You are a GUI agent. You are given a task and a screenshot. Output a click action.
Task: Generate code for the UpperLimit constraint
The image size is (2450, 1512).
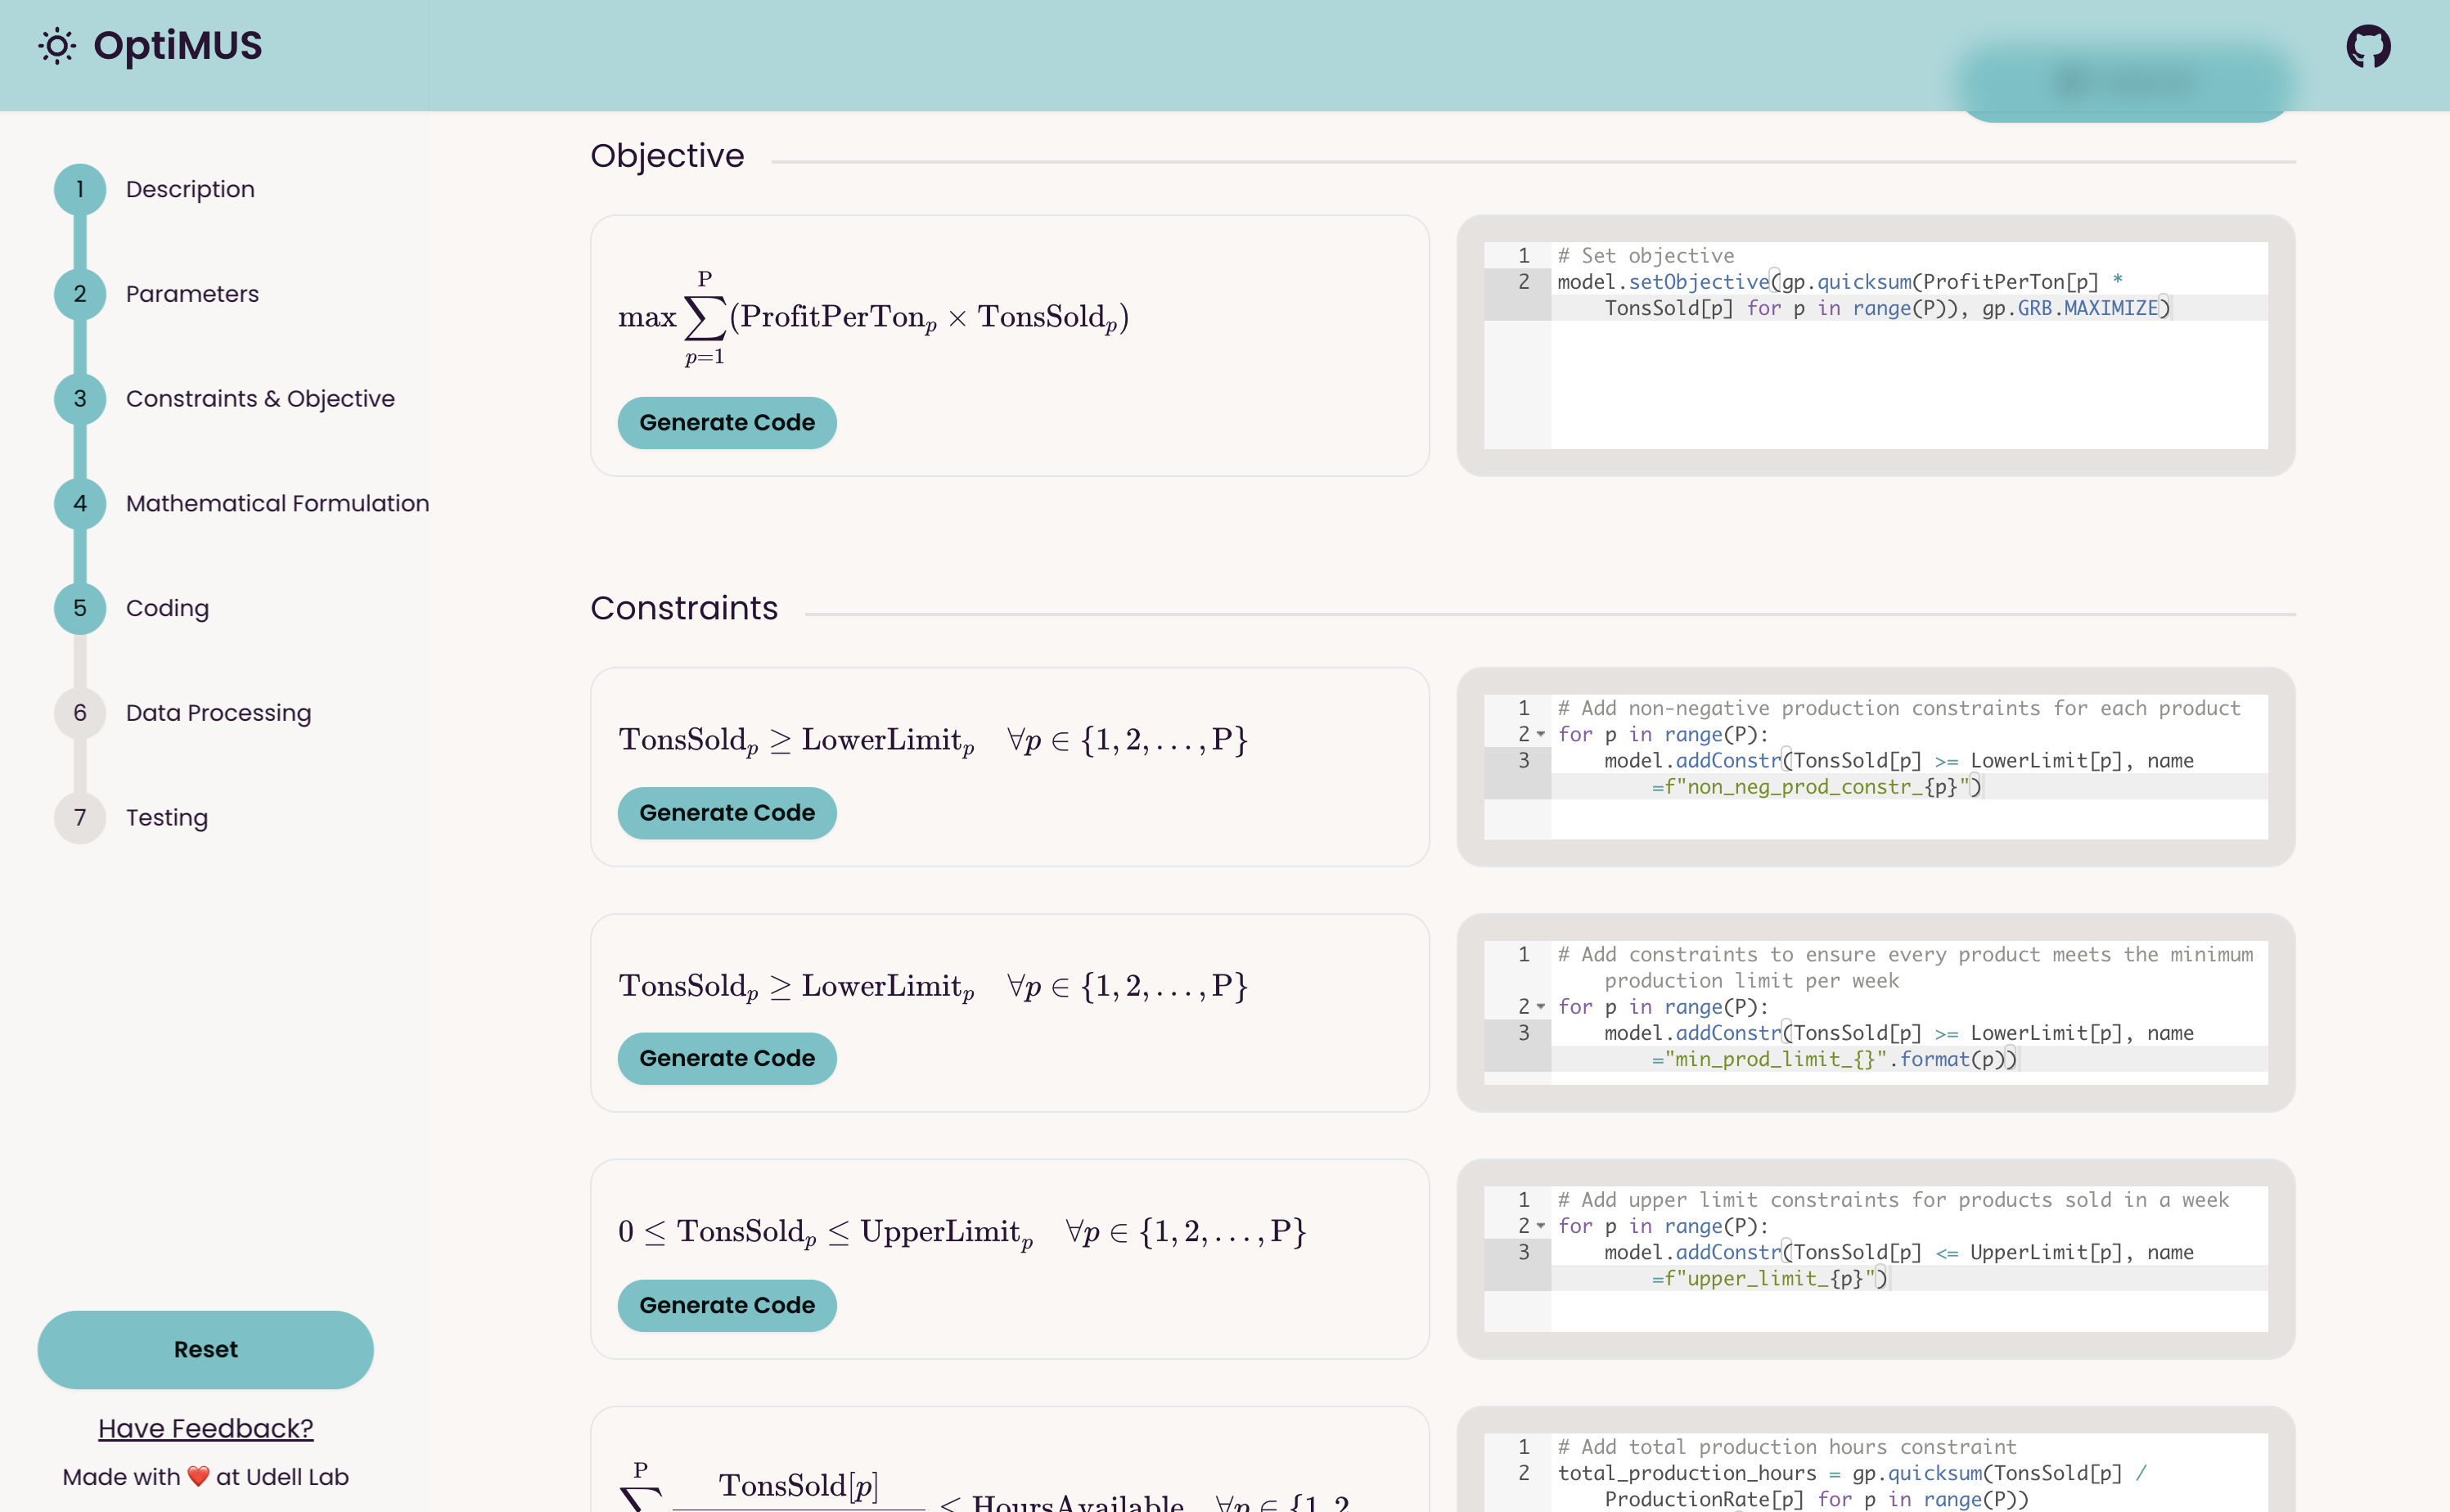click(x=727, y=1305)
